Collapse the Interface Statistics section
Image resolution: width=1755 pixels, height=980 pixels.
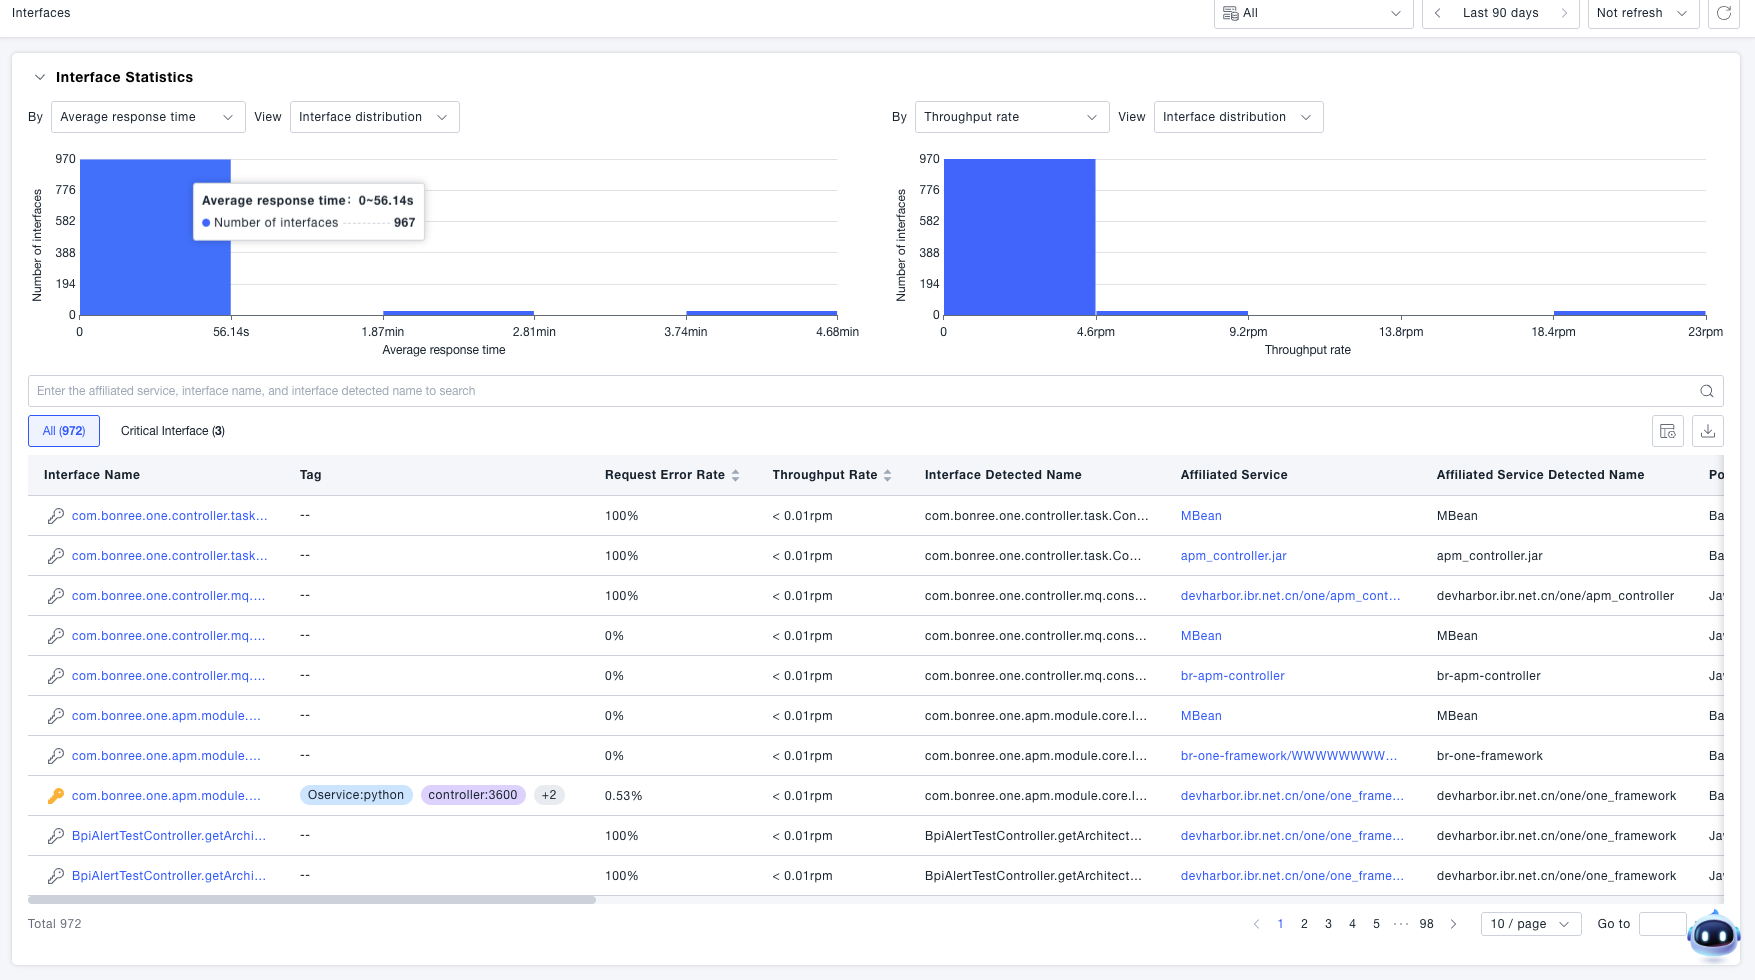[40, 77]
